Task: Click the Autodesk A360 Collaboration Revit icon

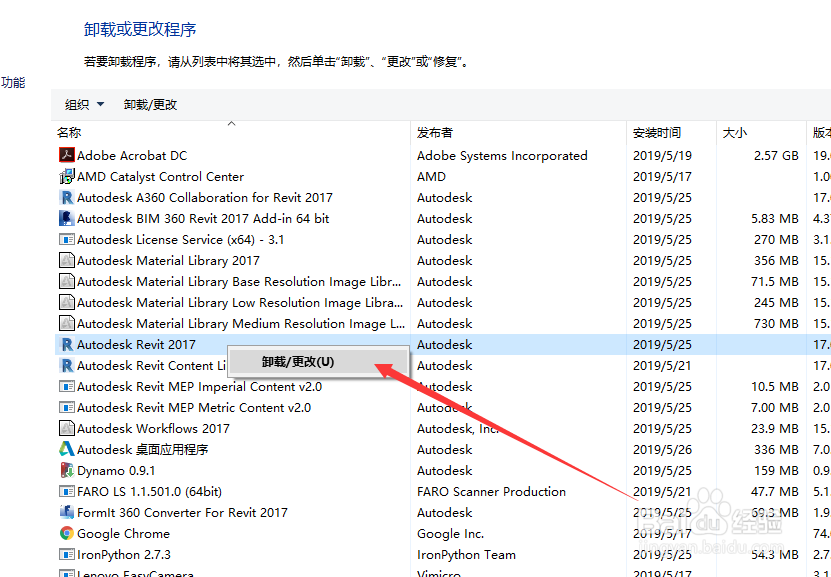Action: (66, 198)
